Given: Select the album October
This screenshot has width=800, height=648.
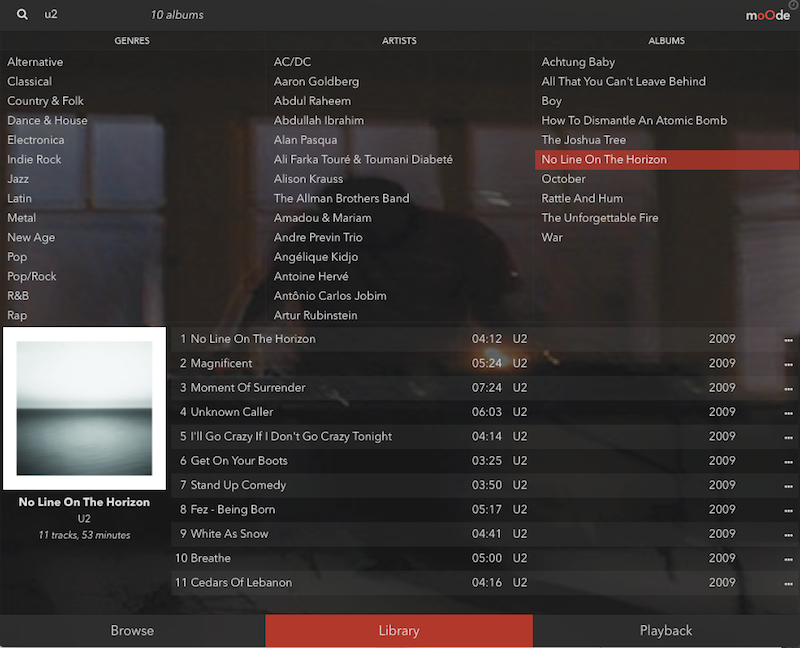Looking at the screenshot, I should (563, 179).
